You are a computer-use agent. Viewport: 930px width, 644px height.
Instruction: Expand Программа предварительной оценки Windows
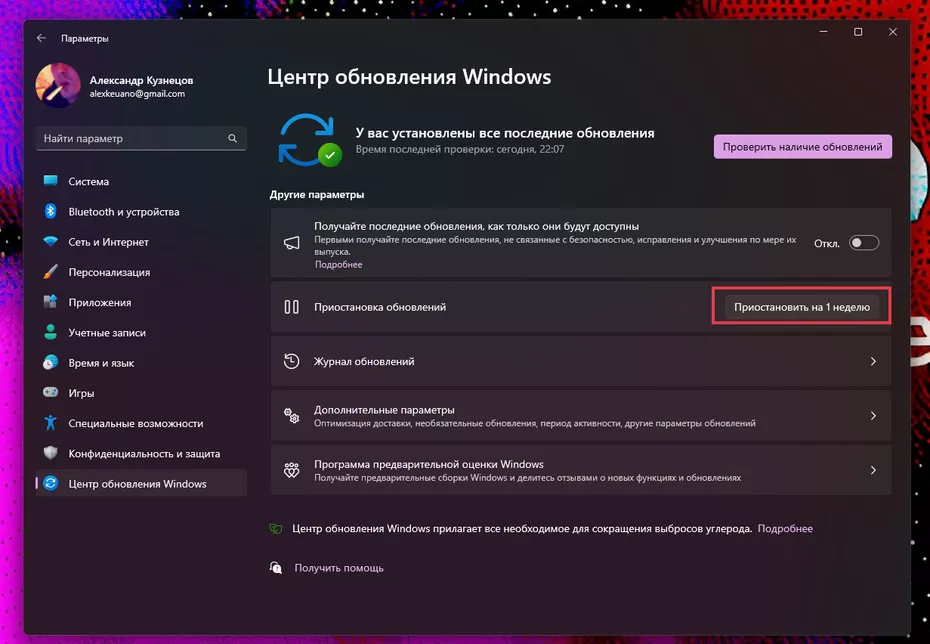[873, 470]
